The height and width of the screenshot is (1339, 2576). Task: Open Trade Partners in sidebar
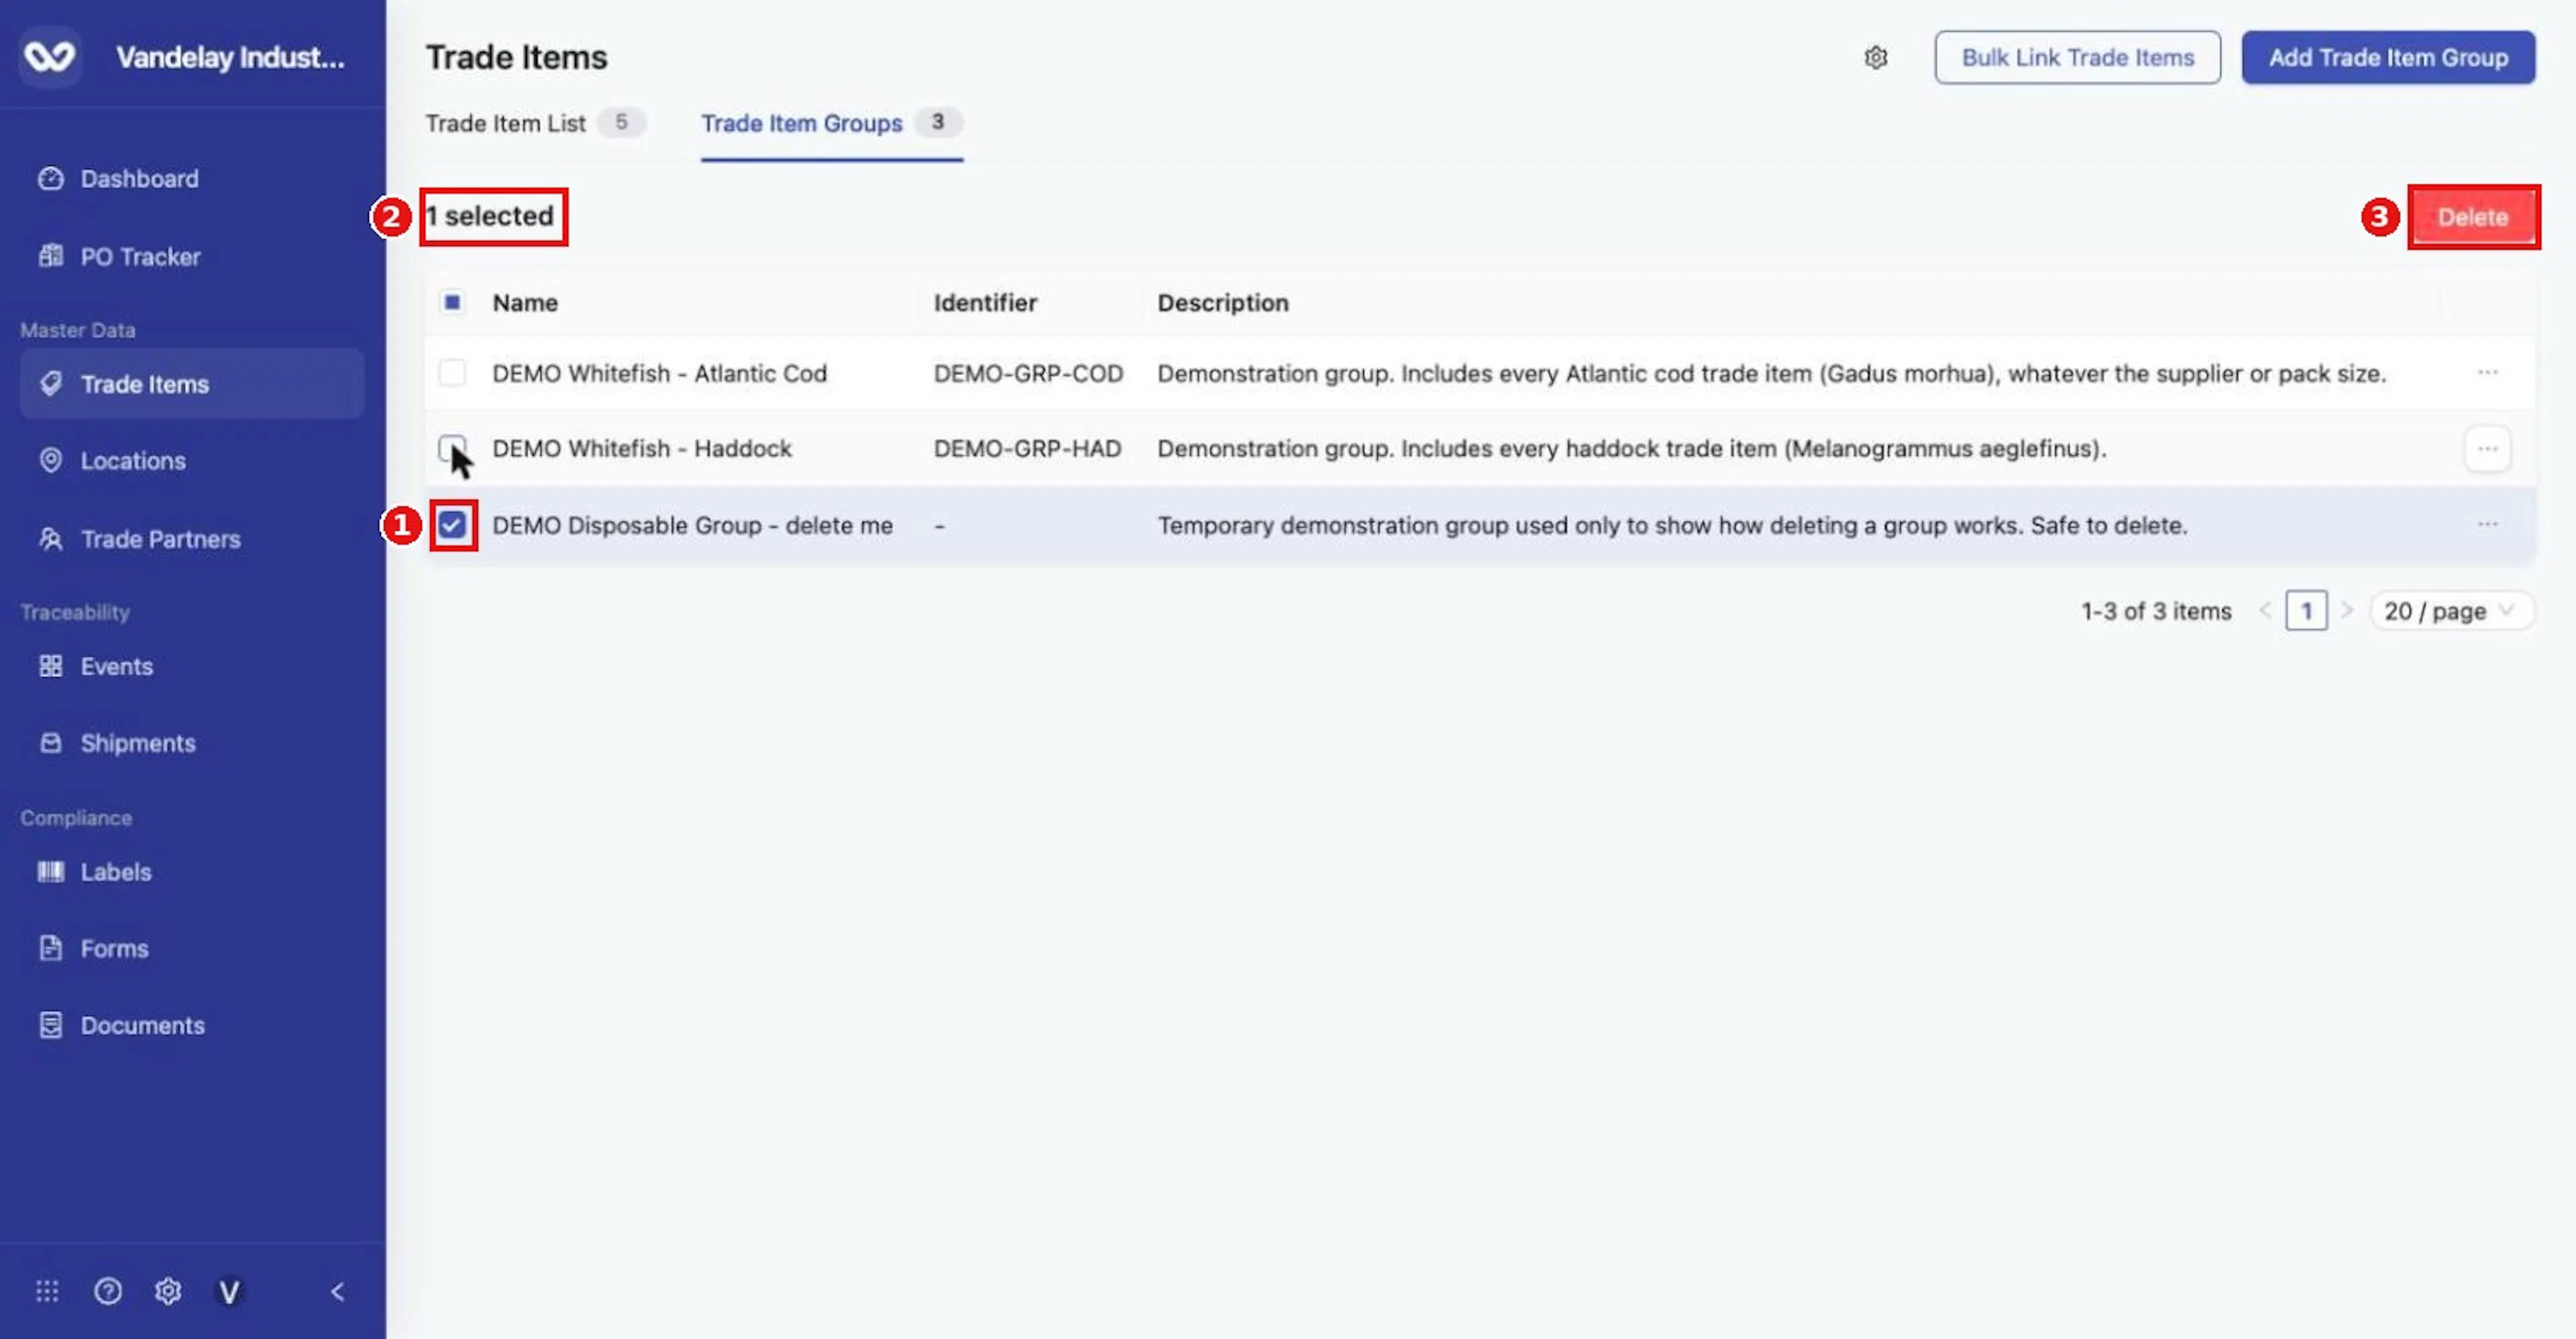pyautogui.click(x=191, y=539)
